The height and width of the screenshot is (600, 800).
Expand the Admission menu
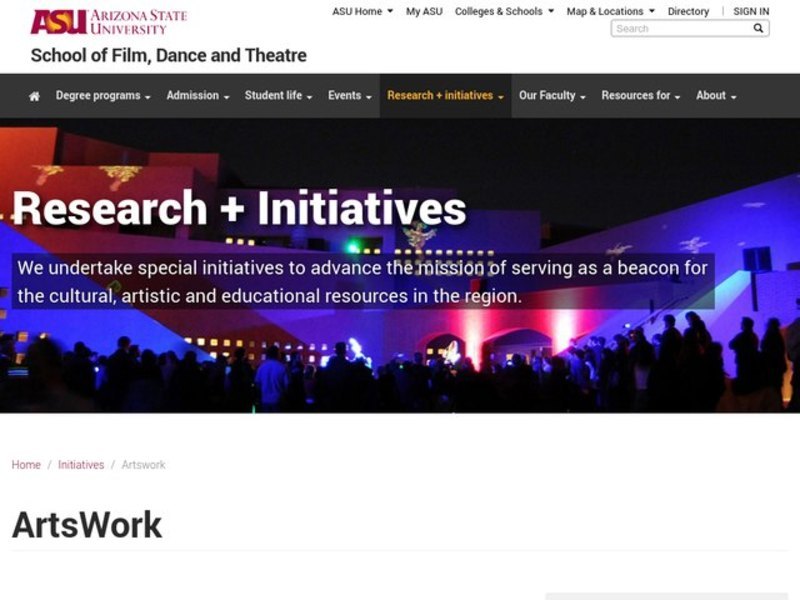[198, 96]
